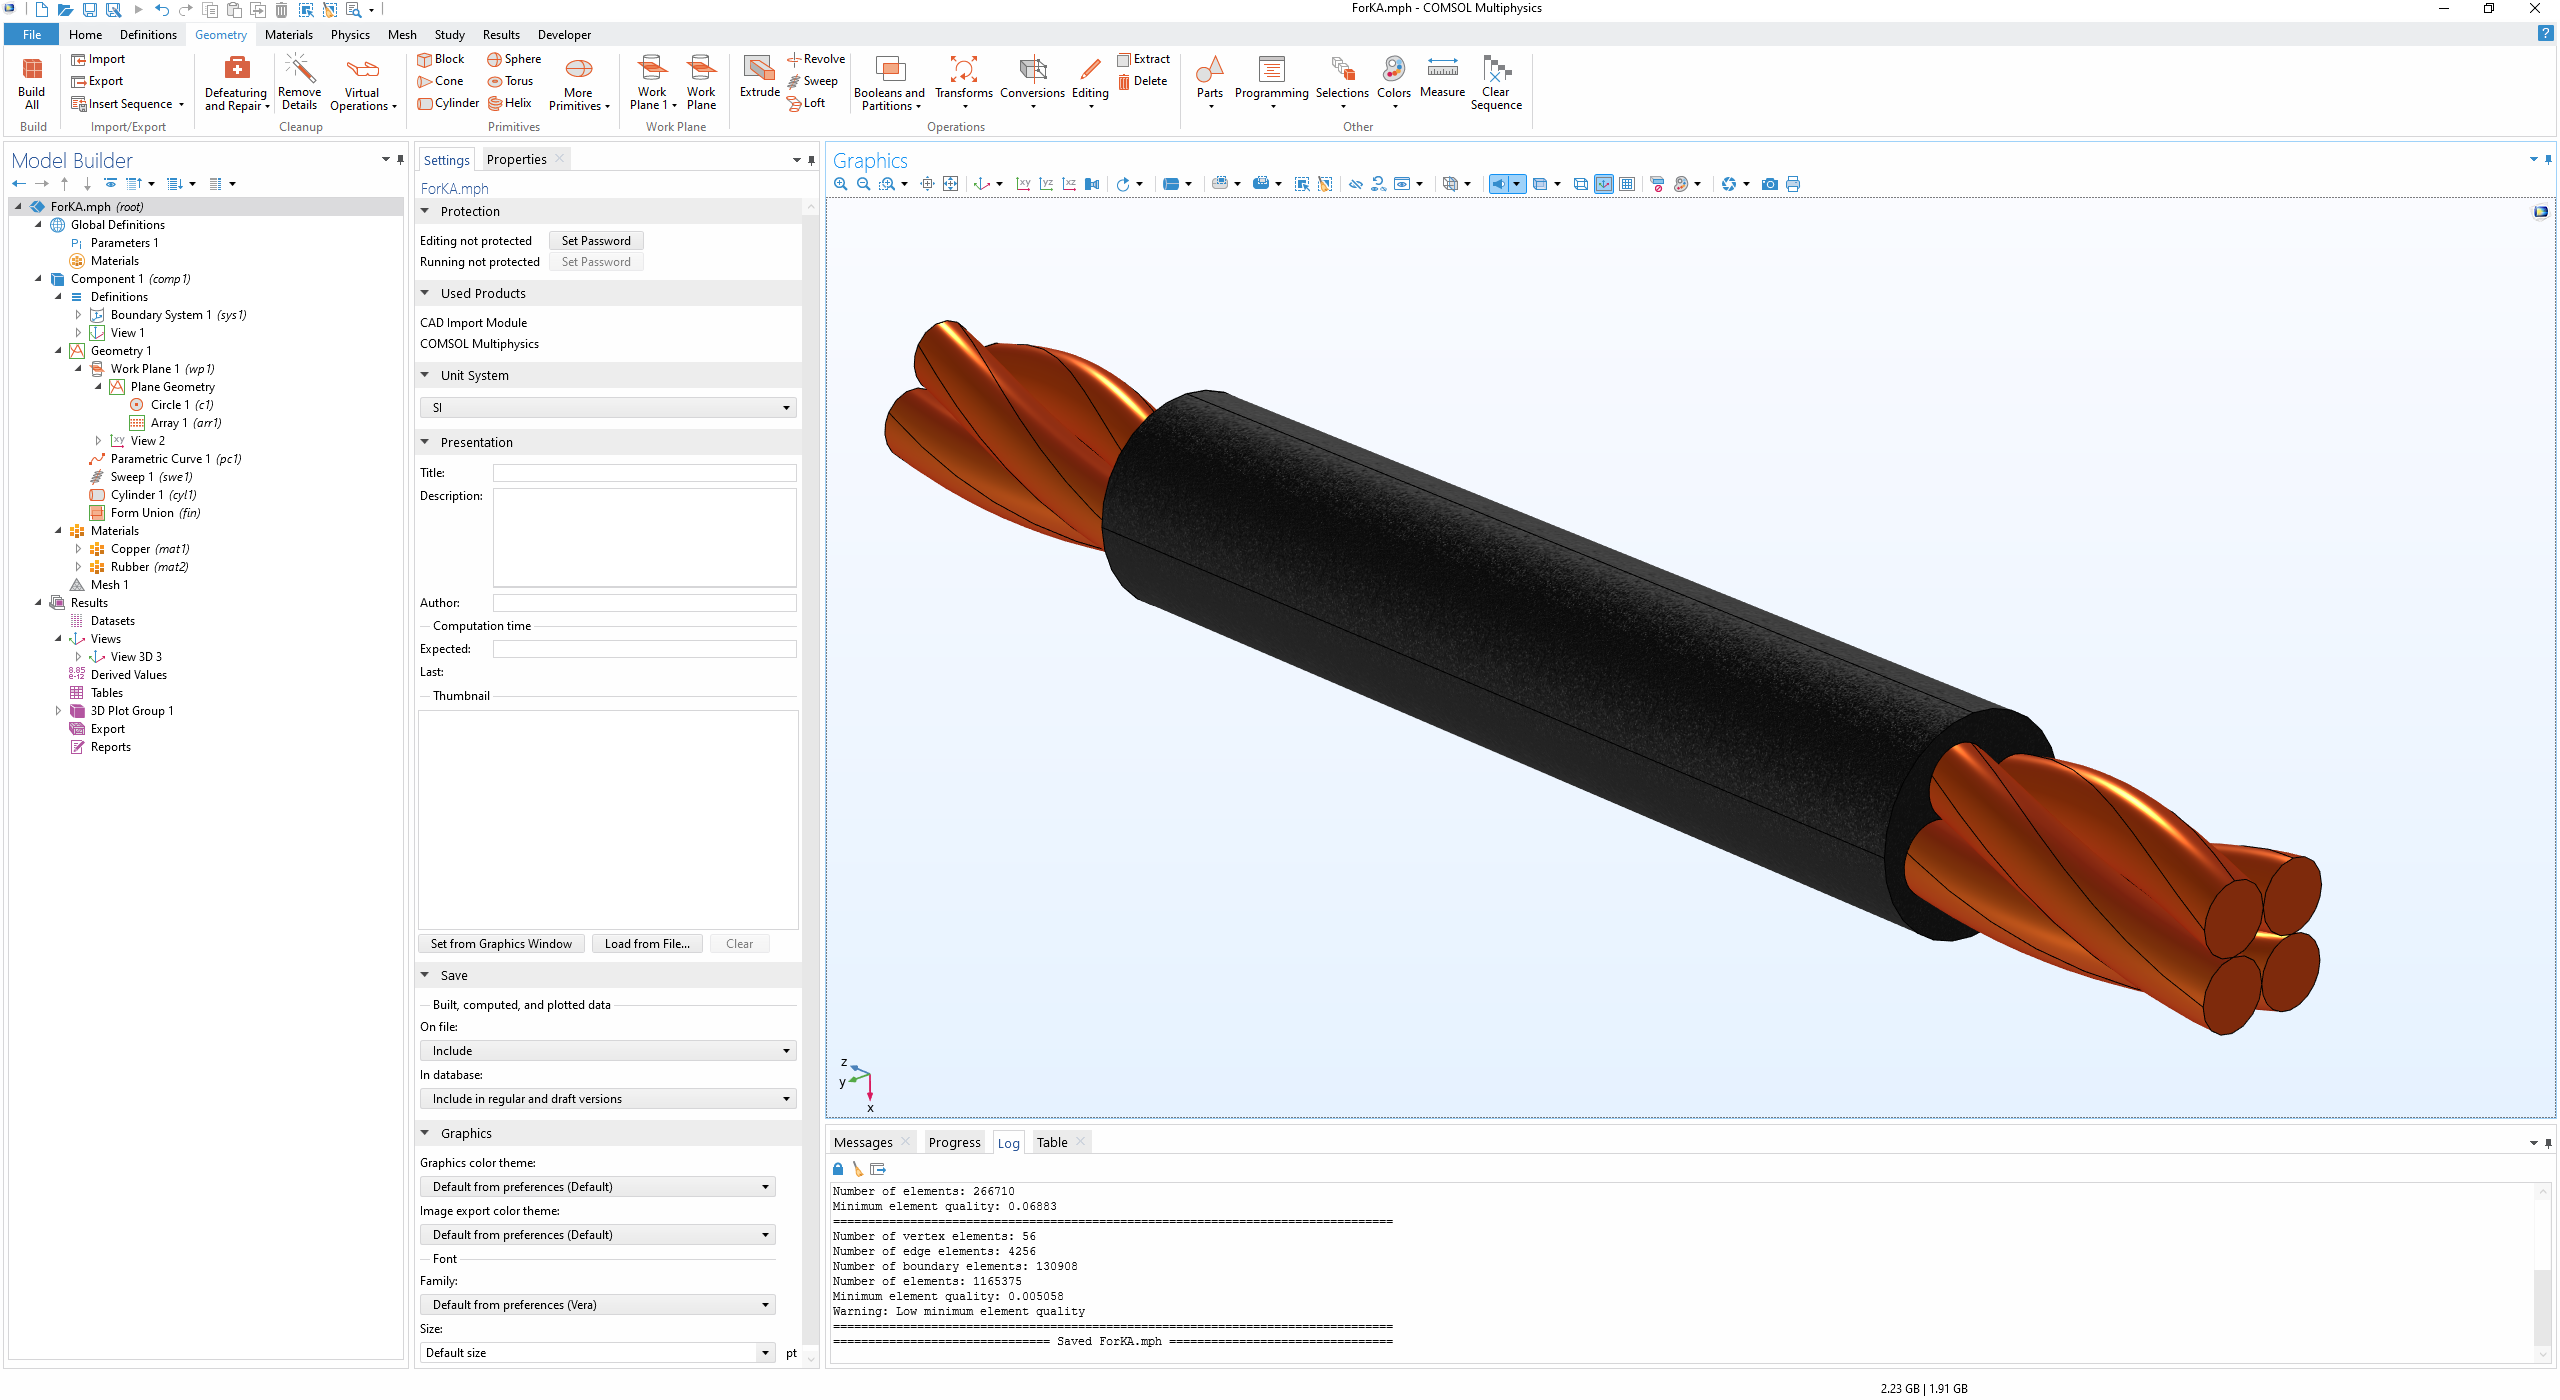Open the Unit System SI dropdown
This screenshot has width=2560, height=1400.
[x=608, y=408]
